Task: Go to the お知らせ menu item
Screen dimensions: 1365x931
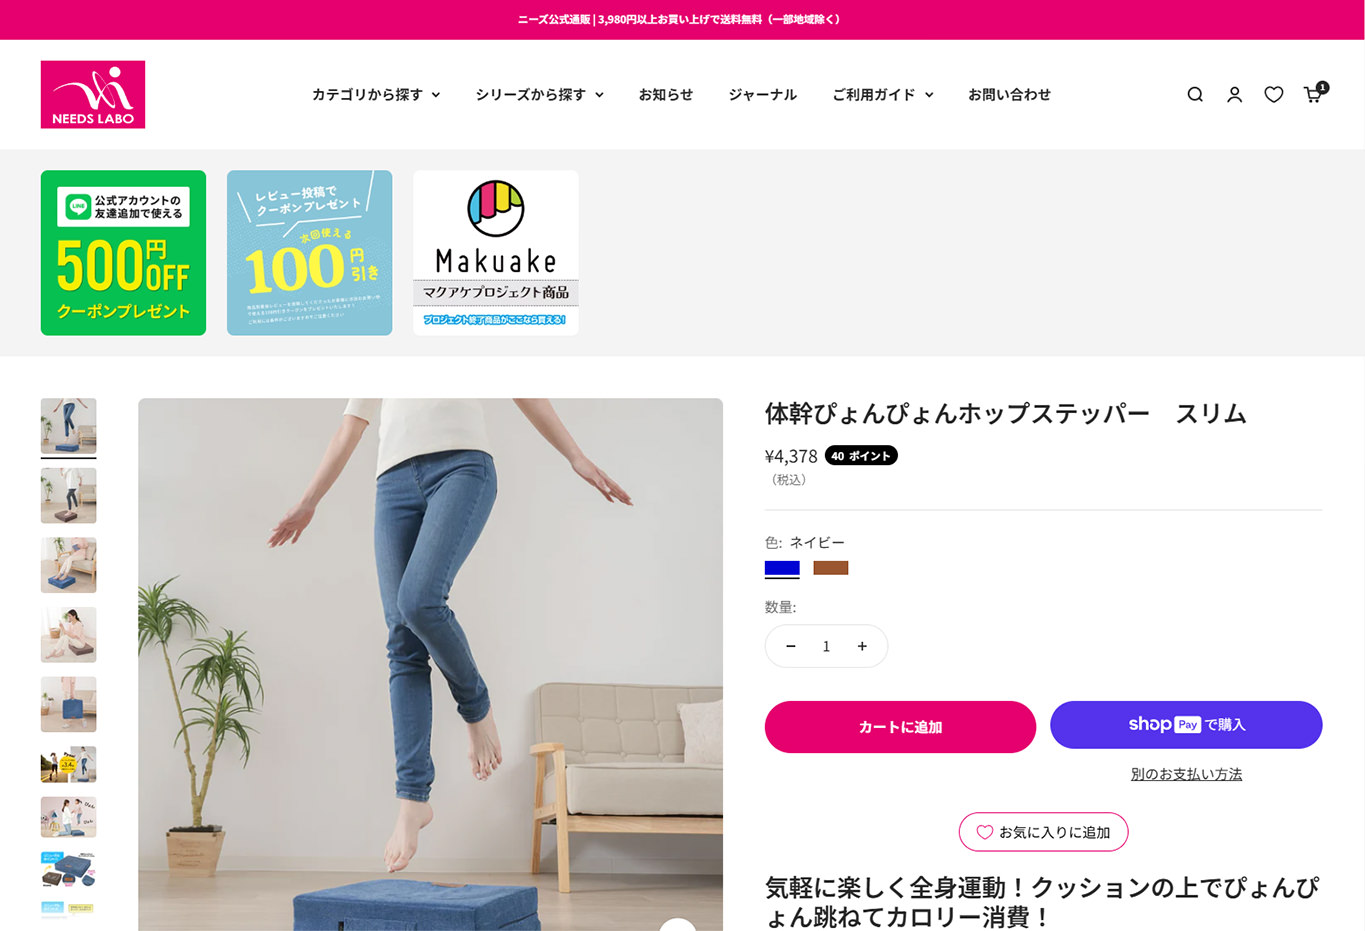Action: click(666, 94)
